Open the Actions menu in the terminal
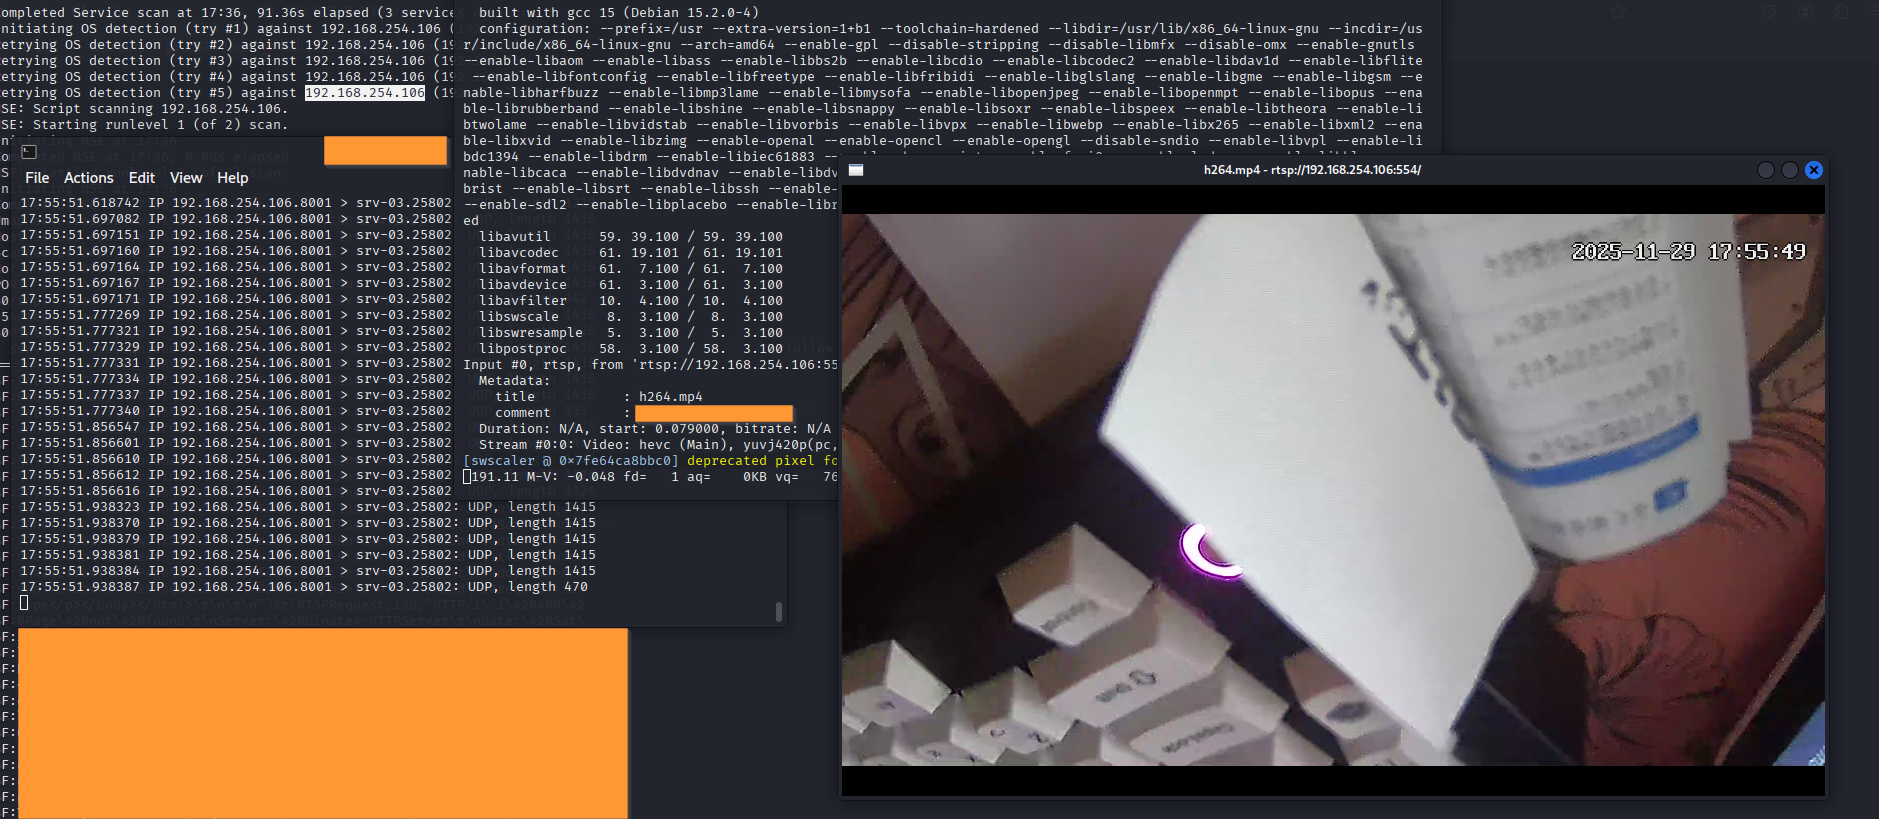1879x819 pixels. point(89,178)
